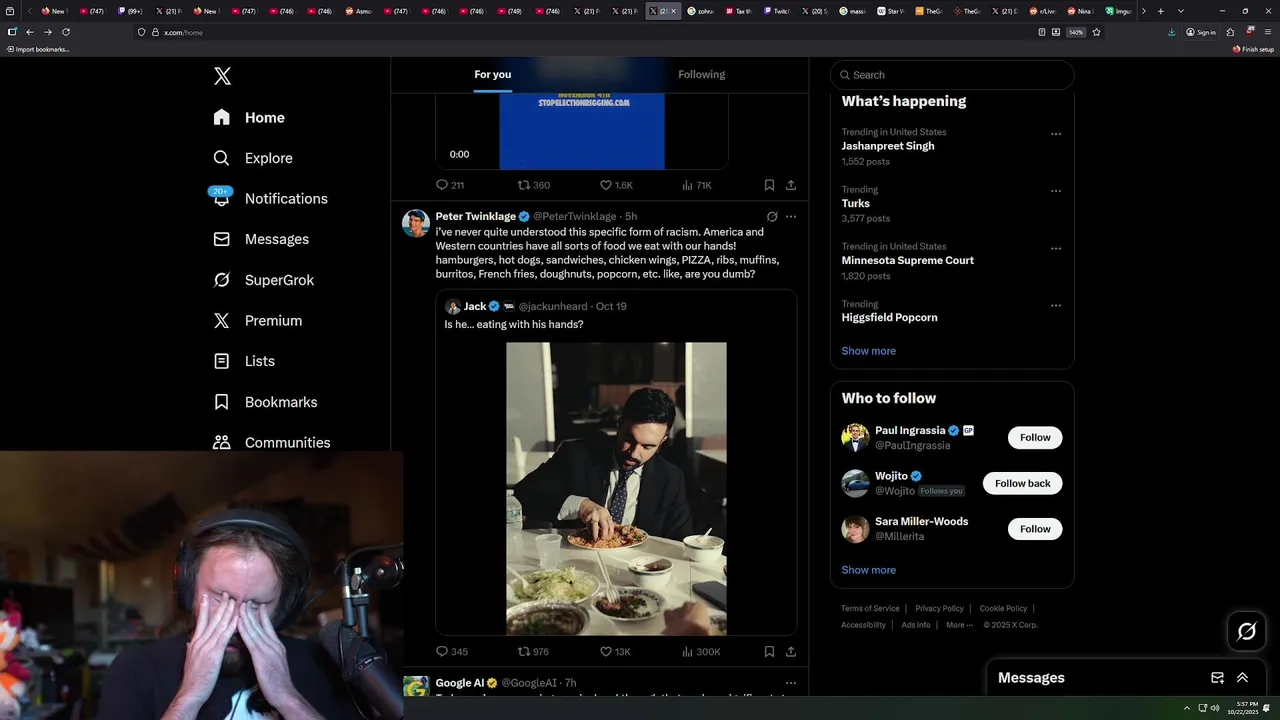The height and width of the screenshot is (720, 1280).
Task: Follow back Wojito
Action: coord(1022,483)
